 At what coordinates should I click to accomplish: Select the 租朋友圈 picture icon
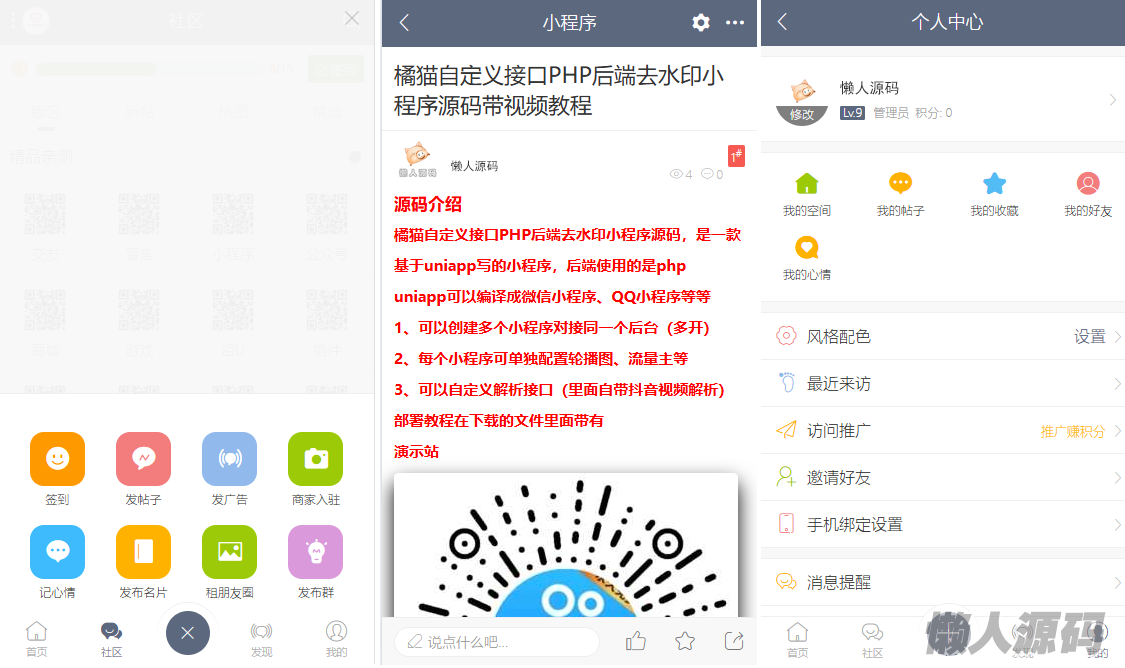[230, 552]
